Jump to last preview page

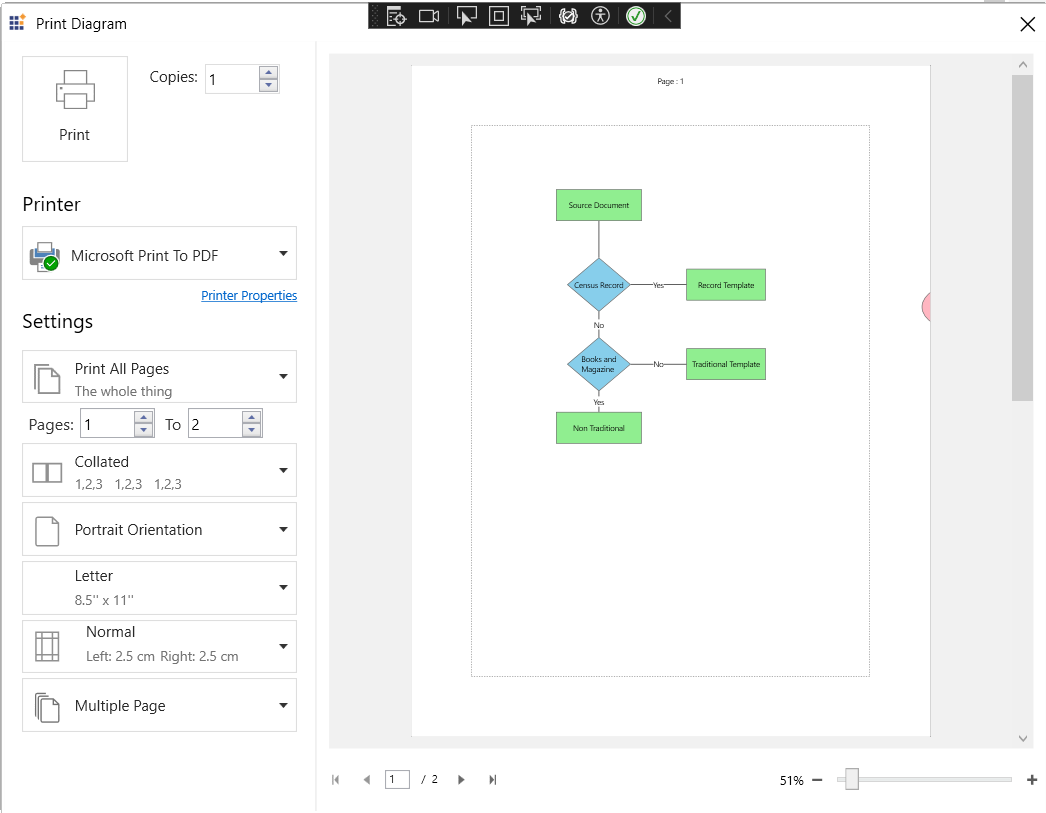coord(492,780)
